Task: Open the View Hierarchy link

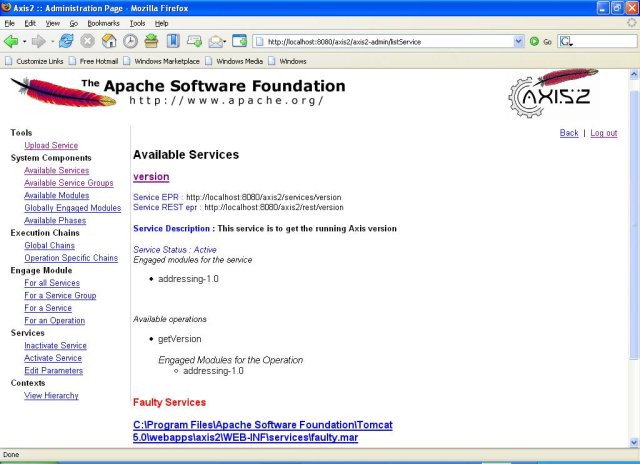Action: pos(51,395)
